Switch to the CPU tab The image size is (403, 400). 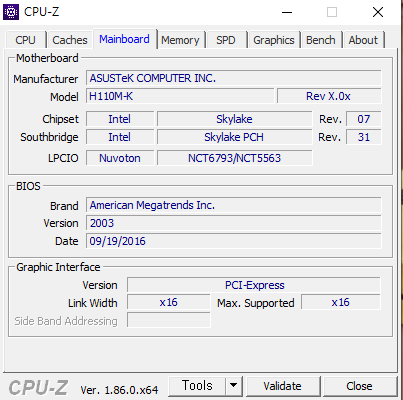coord(25,40)
